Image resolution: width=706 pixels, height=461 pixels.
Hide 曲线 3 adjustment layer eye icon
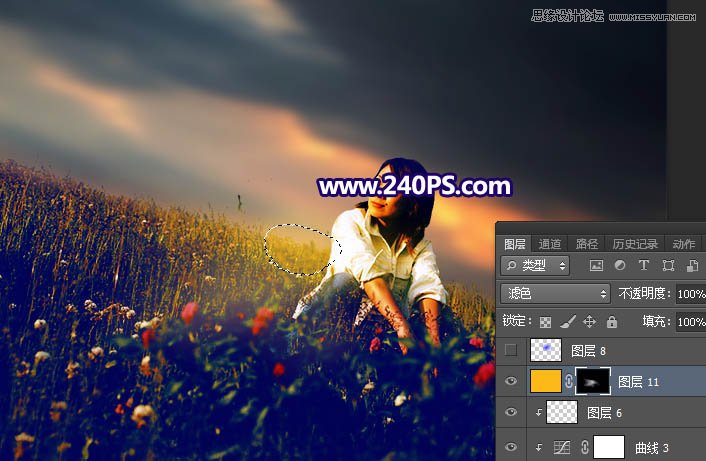point(511,447)
